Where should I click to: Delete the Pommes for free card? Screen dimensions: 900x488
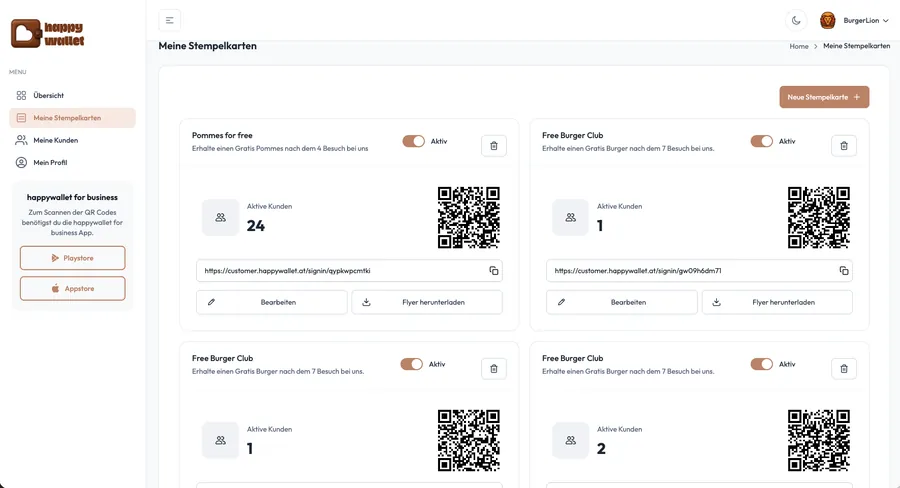pyautogui.click(x=494, y=146)
